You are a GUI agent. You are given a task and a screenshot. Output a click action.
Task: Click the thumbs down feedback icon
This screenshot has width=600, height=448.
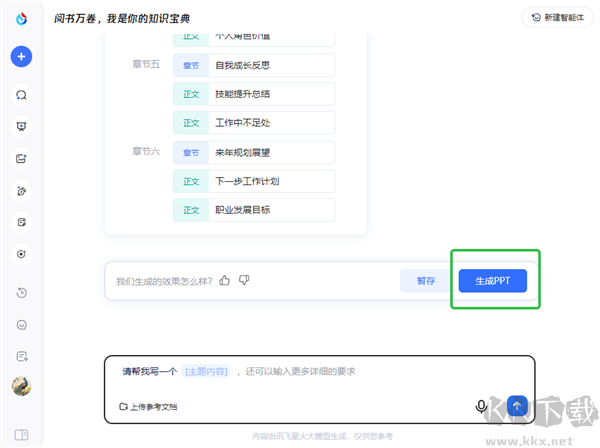[x=244, y=280]
